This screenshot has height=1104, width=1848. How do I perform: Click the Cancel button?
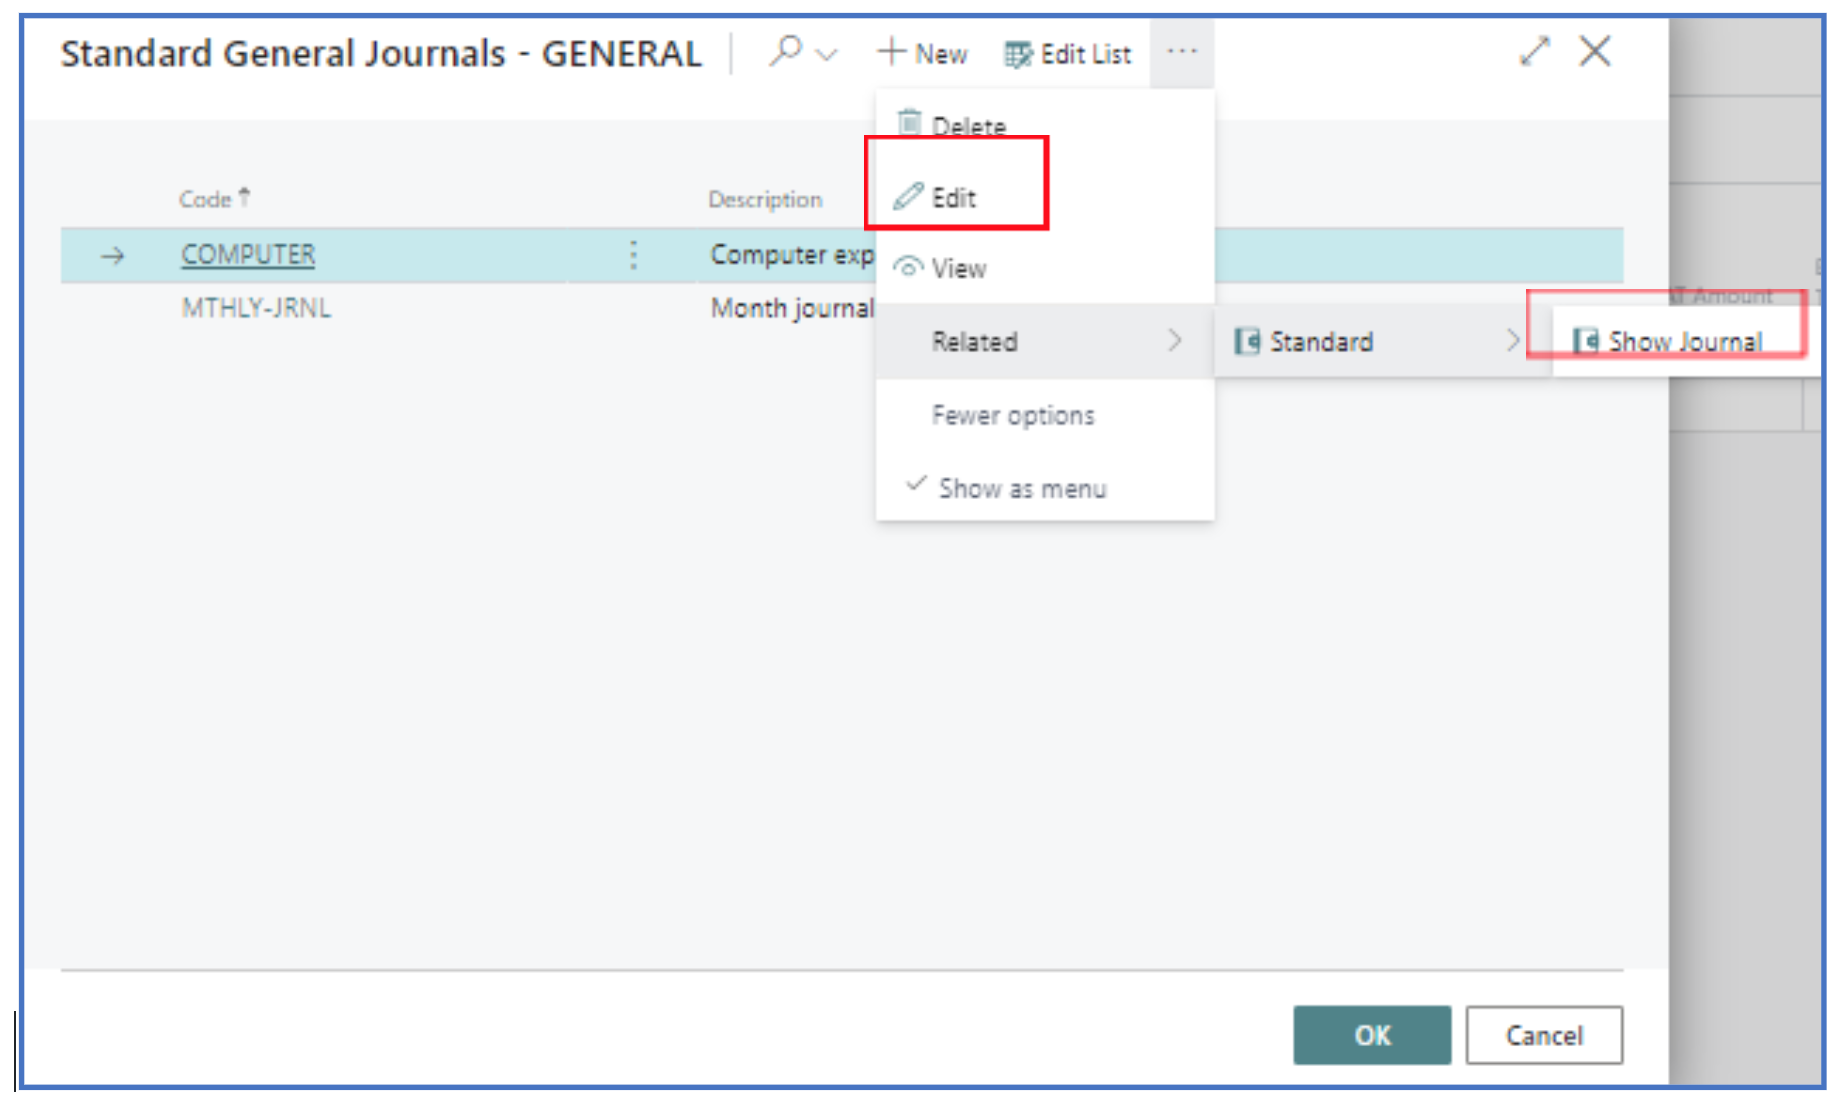click(1543, 1035)
